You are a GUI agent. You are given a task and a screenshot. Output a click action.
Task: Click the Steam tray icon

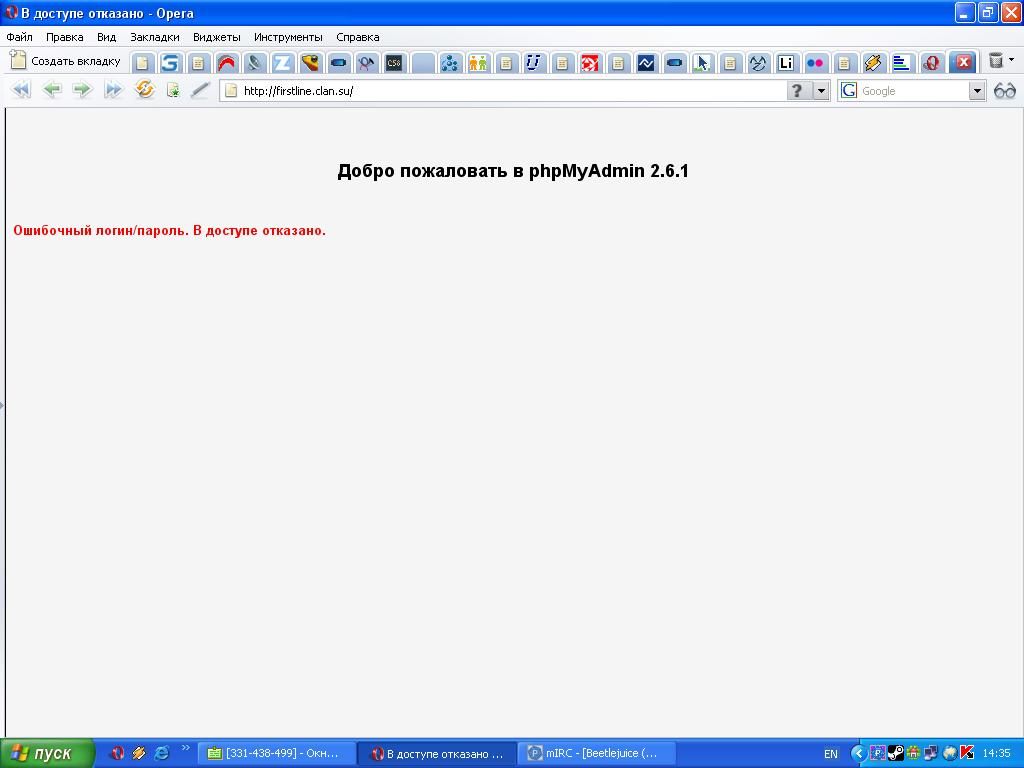(895, 754)
